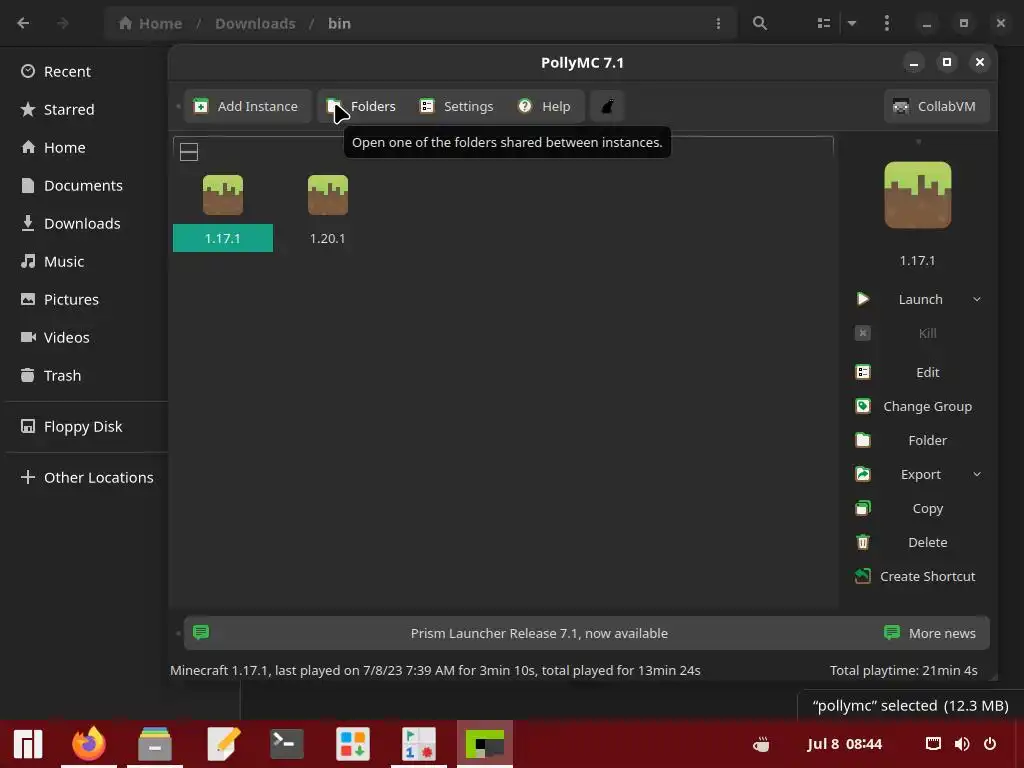Open file manager main menu dots
The image size is (1024, 768).
[x=886, y=24]
